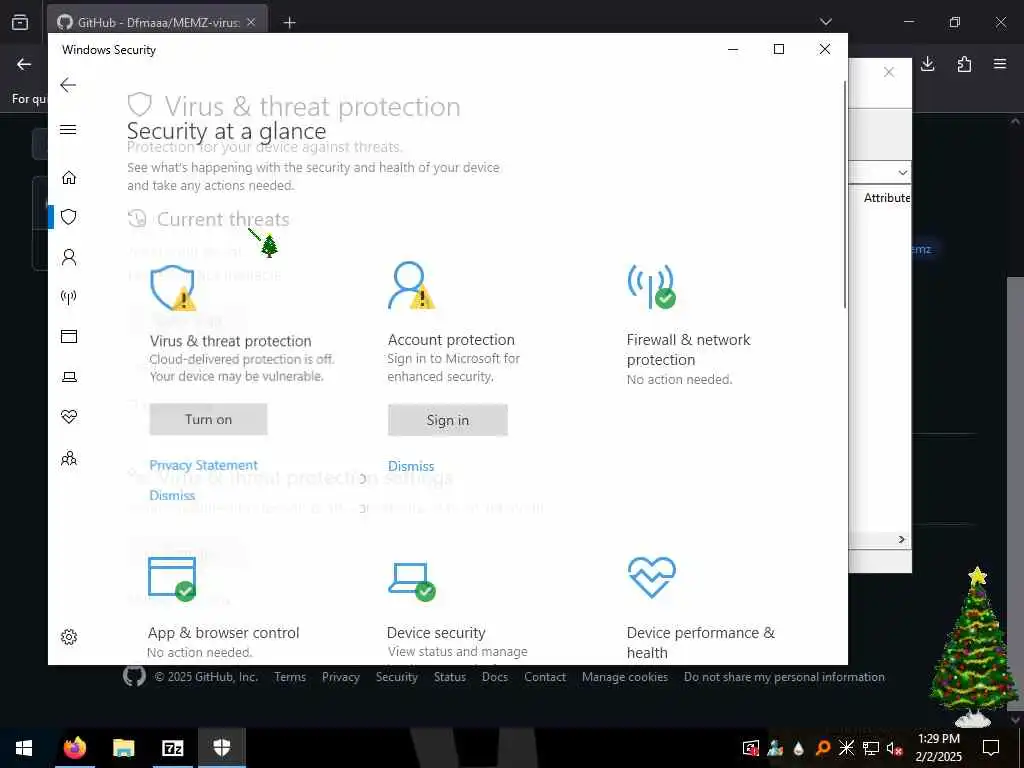Expand the dropdown arrow in the background dialog
The height and width of the screenshot is (768, 1024).
click(x=903, y=172)
